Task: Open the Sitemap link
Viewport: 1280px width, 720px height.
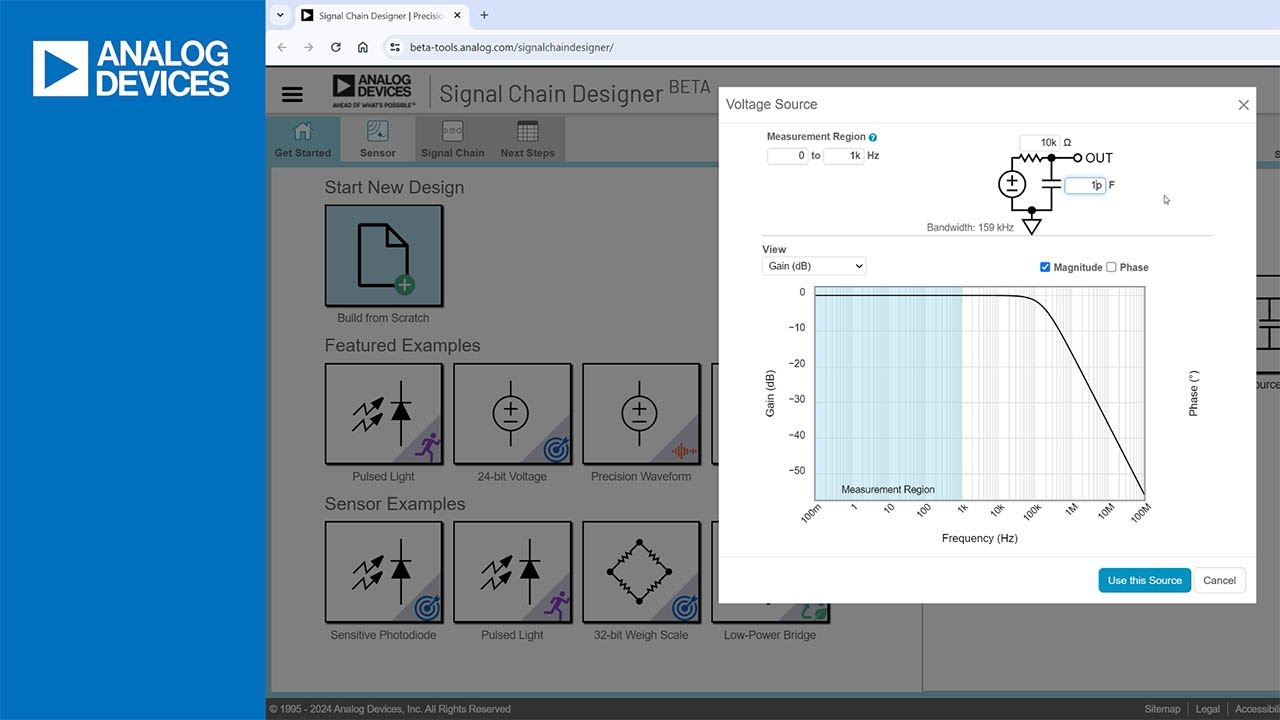Action: coord(1162,709)
